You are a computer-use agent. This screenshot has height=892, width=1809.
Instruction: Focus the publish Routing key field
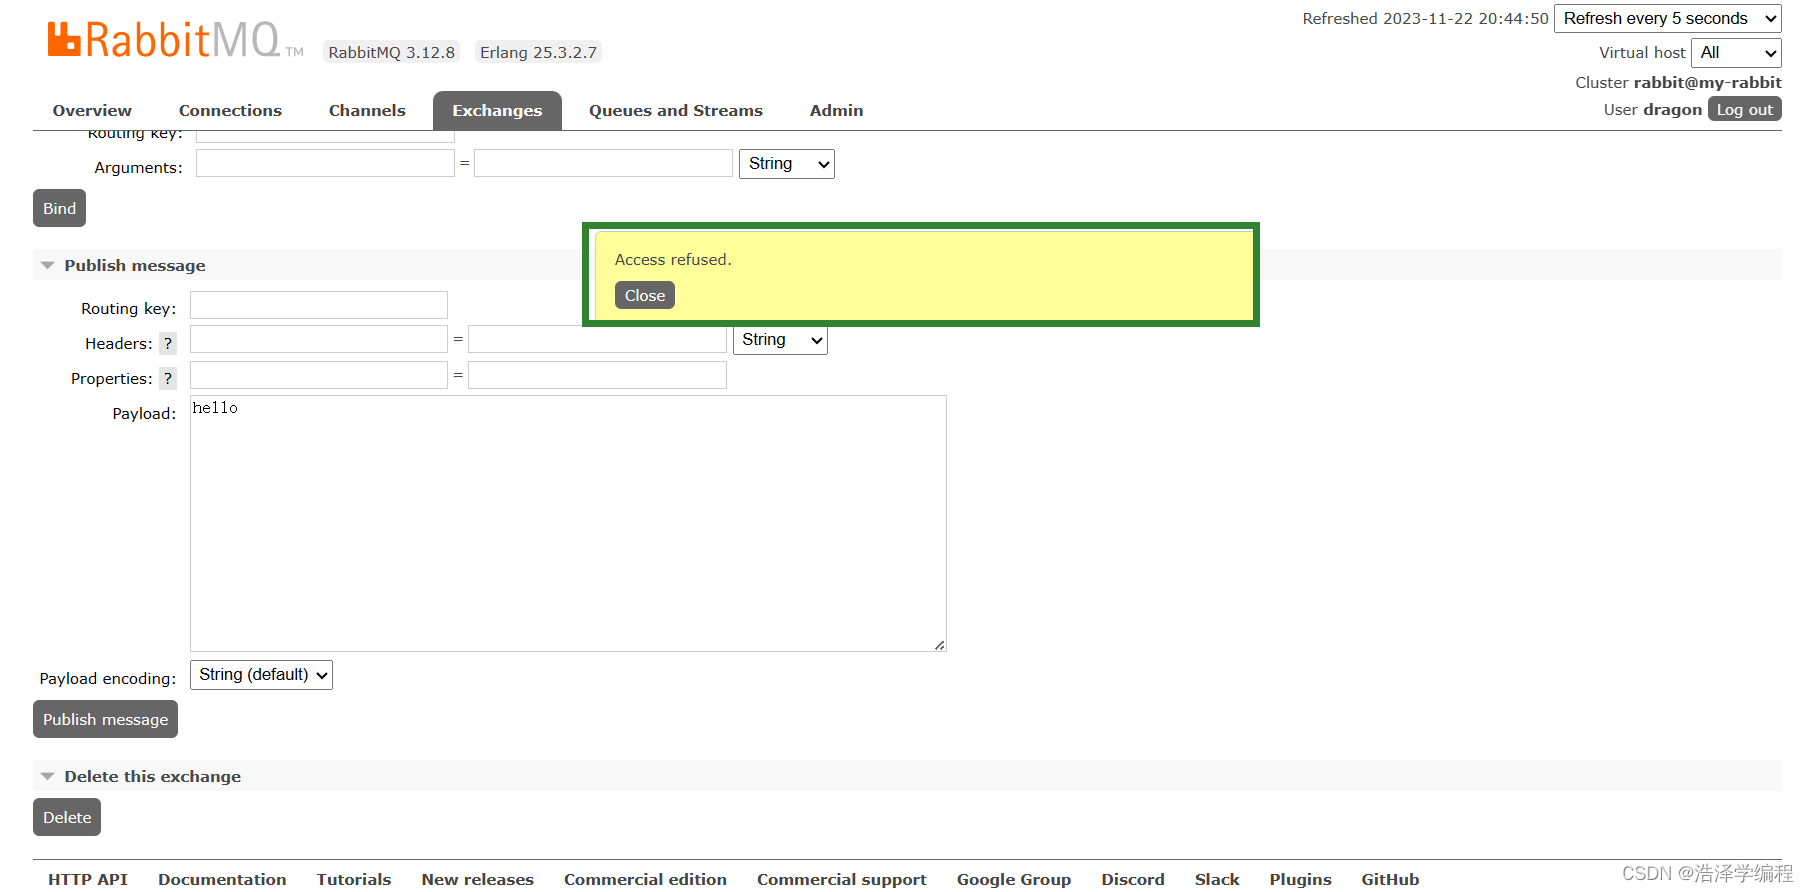pos(319,305)
